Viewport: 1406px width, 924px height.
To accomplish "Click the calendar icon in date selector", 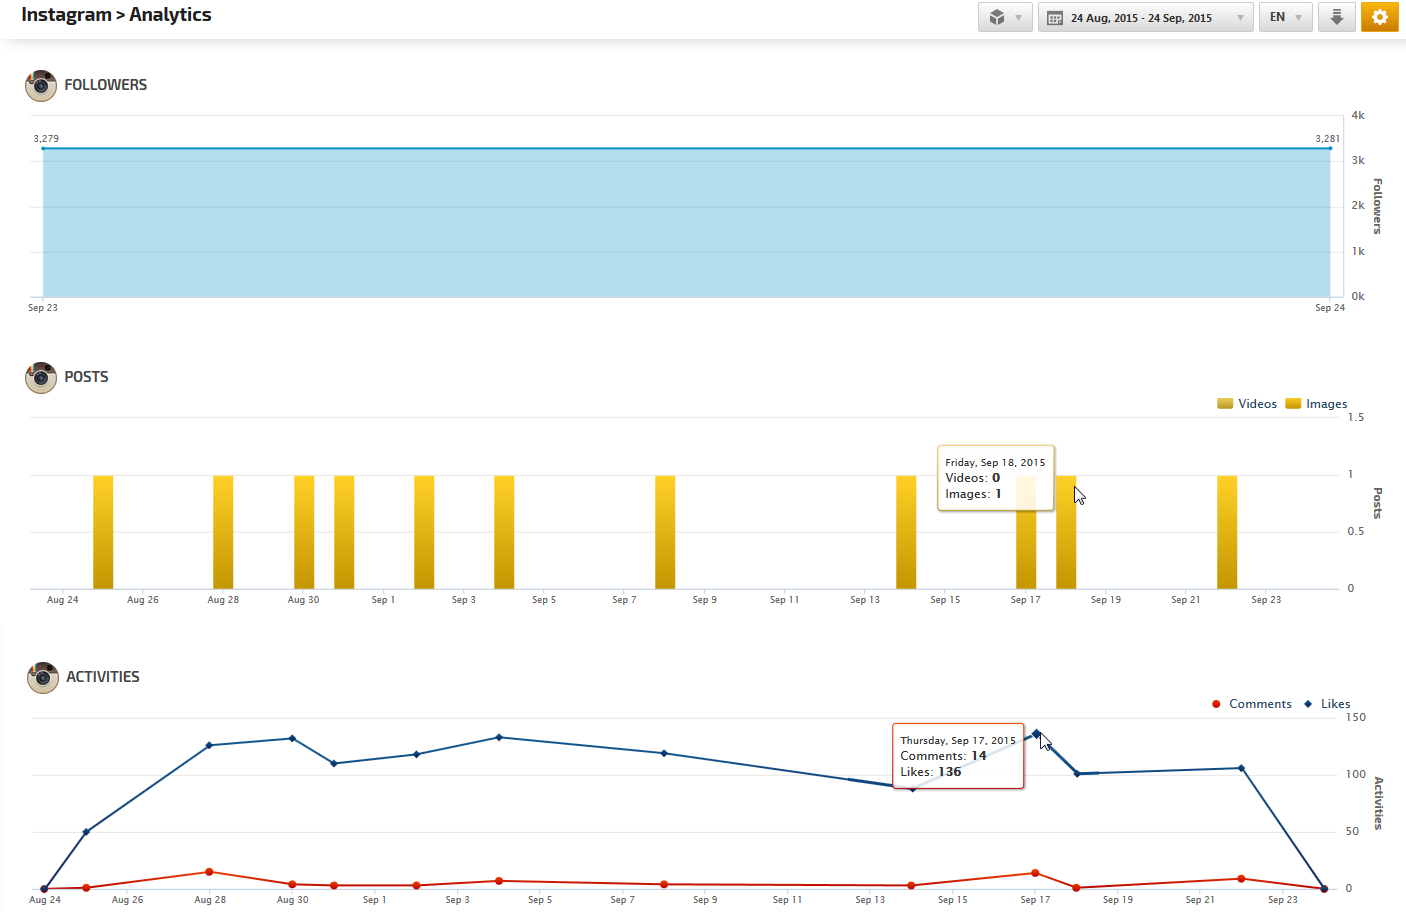I will coord(1055,18).
